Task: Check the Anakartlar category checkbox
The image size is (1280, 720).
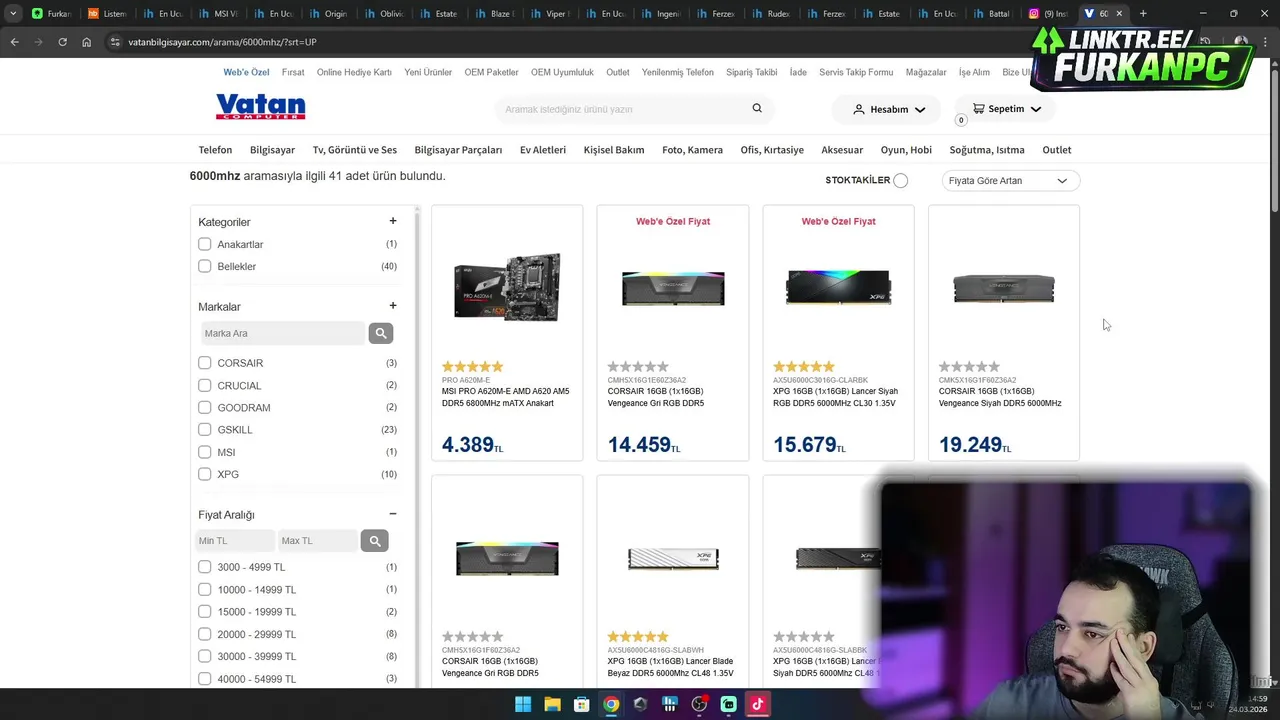Action: point(205,244)
